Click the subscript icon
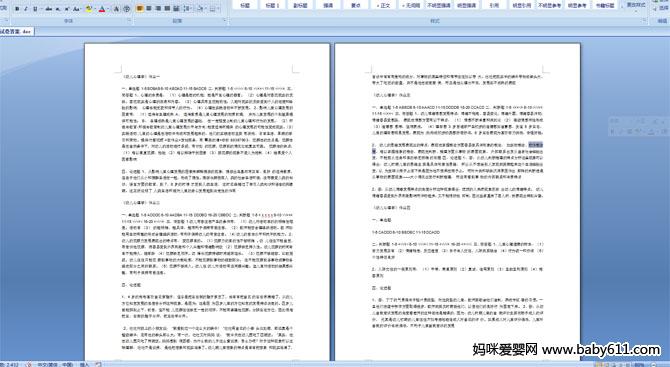Screen dimensions: 670x367 coord(58,9)
